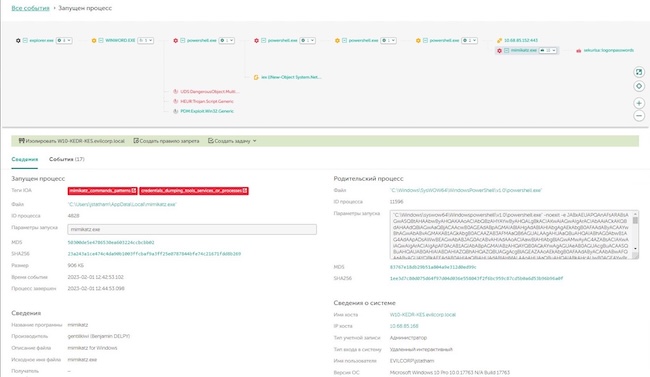Collapse the powershell.exe that spawned mimikatz.exe
The image size is (650, 377).
pos(425,41)
